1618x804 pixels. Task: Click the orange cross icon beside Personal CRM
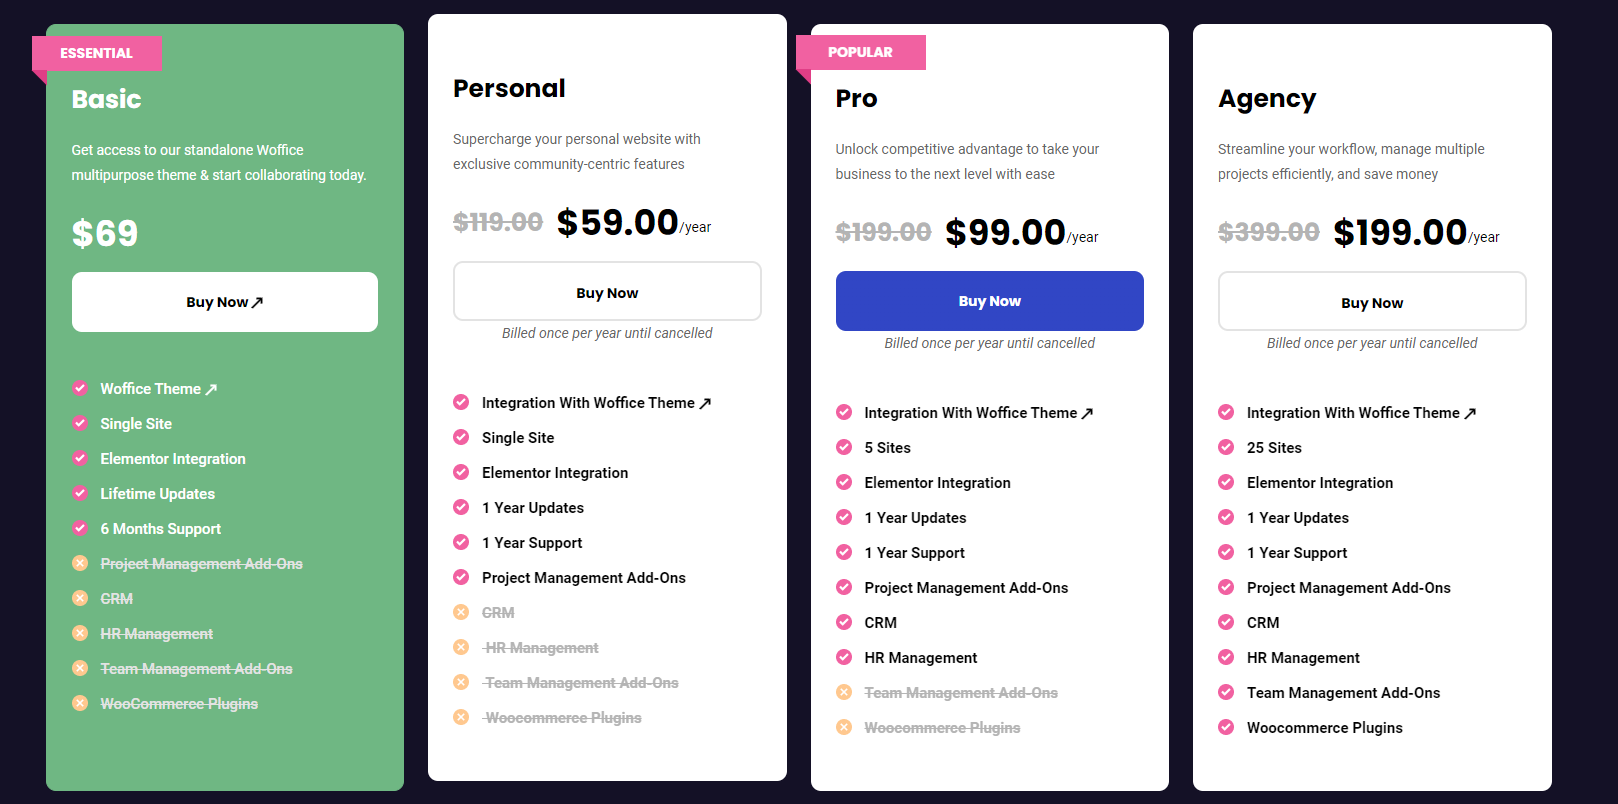(x=461, y=612)
